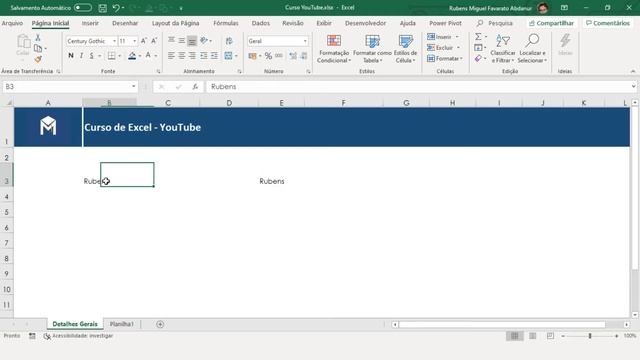
Task: Toggle italic (I) formatting
Action: (x=81, y=56)
